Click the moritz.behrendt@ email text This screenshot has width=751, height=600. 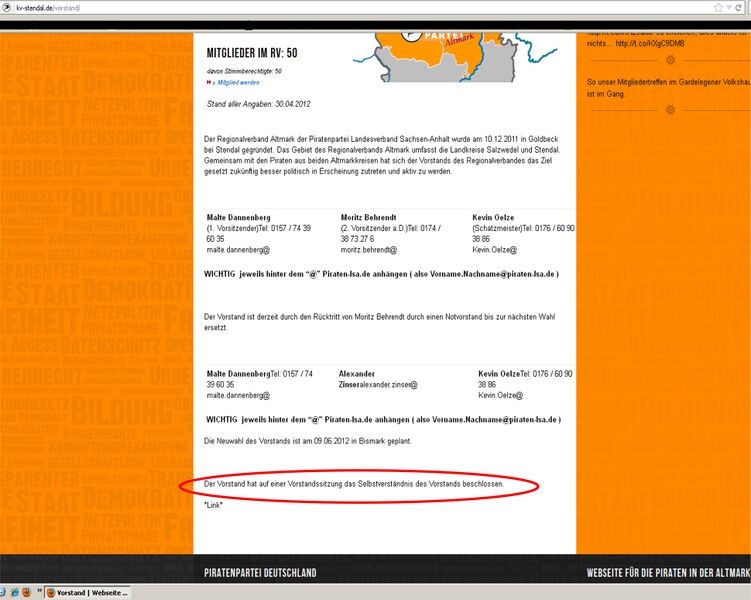(x=369, y=250)
